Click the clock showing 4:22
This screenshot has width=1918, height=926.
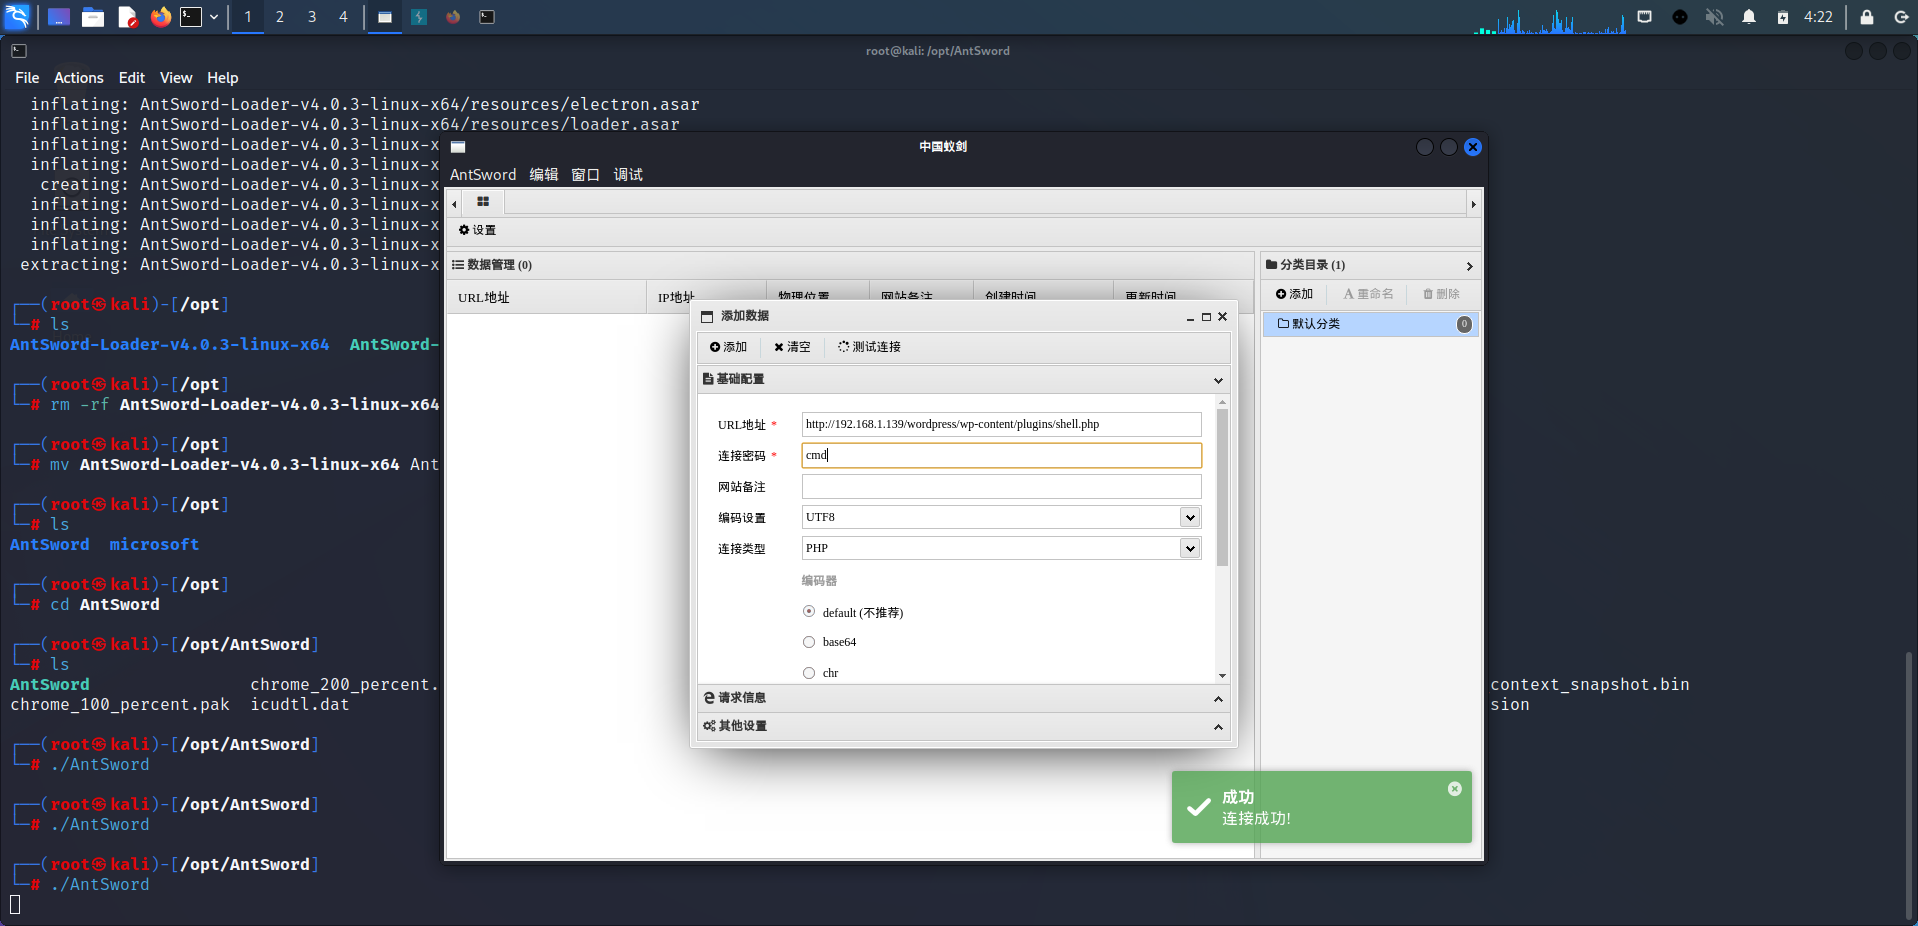pyautogui.click(x=1818, y=17)
